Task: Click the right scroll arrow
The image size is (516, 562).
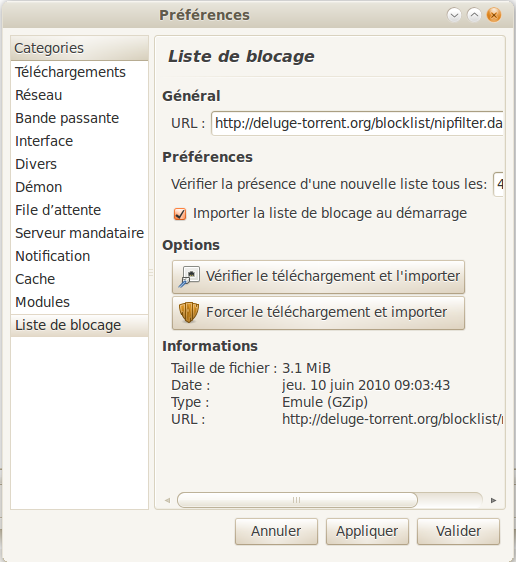Action: 493,500
